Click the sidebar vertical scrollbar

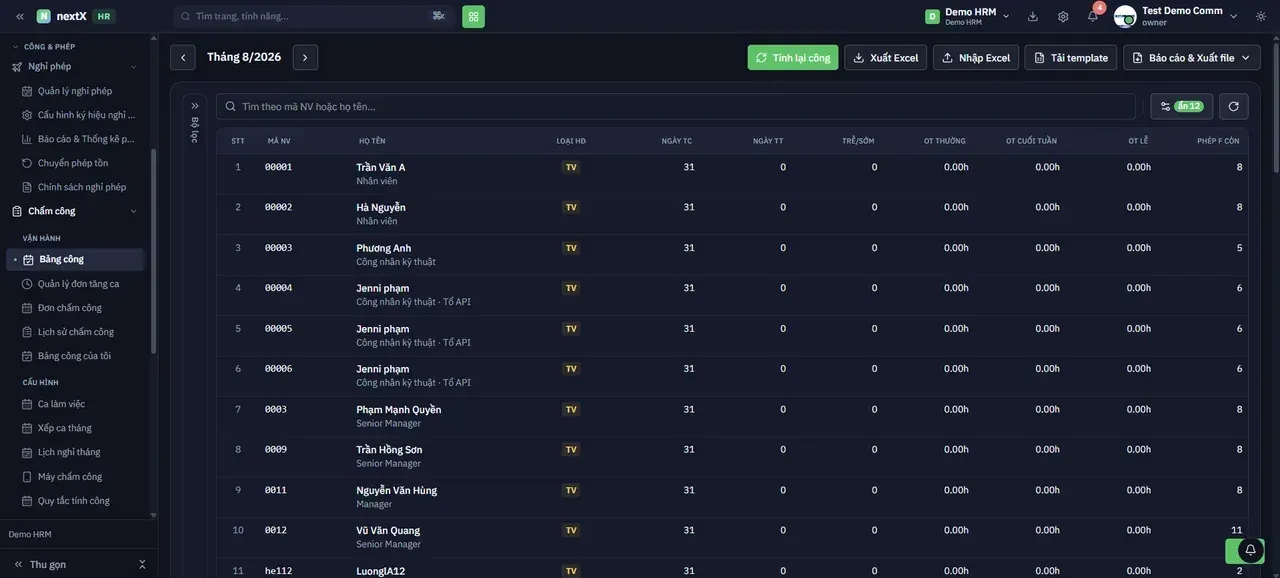pos(153,250)
